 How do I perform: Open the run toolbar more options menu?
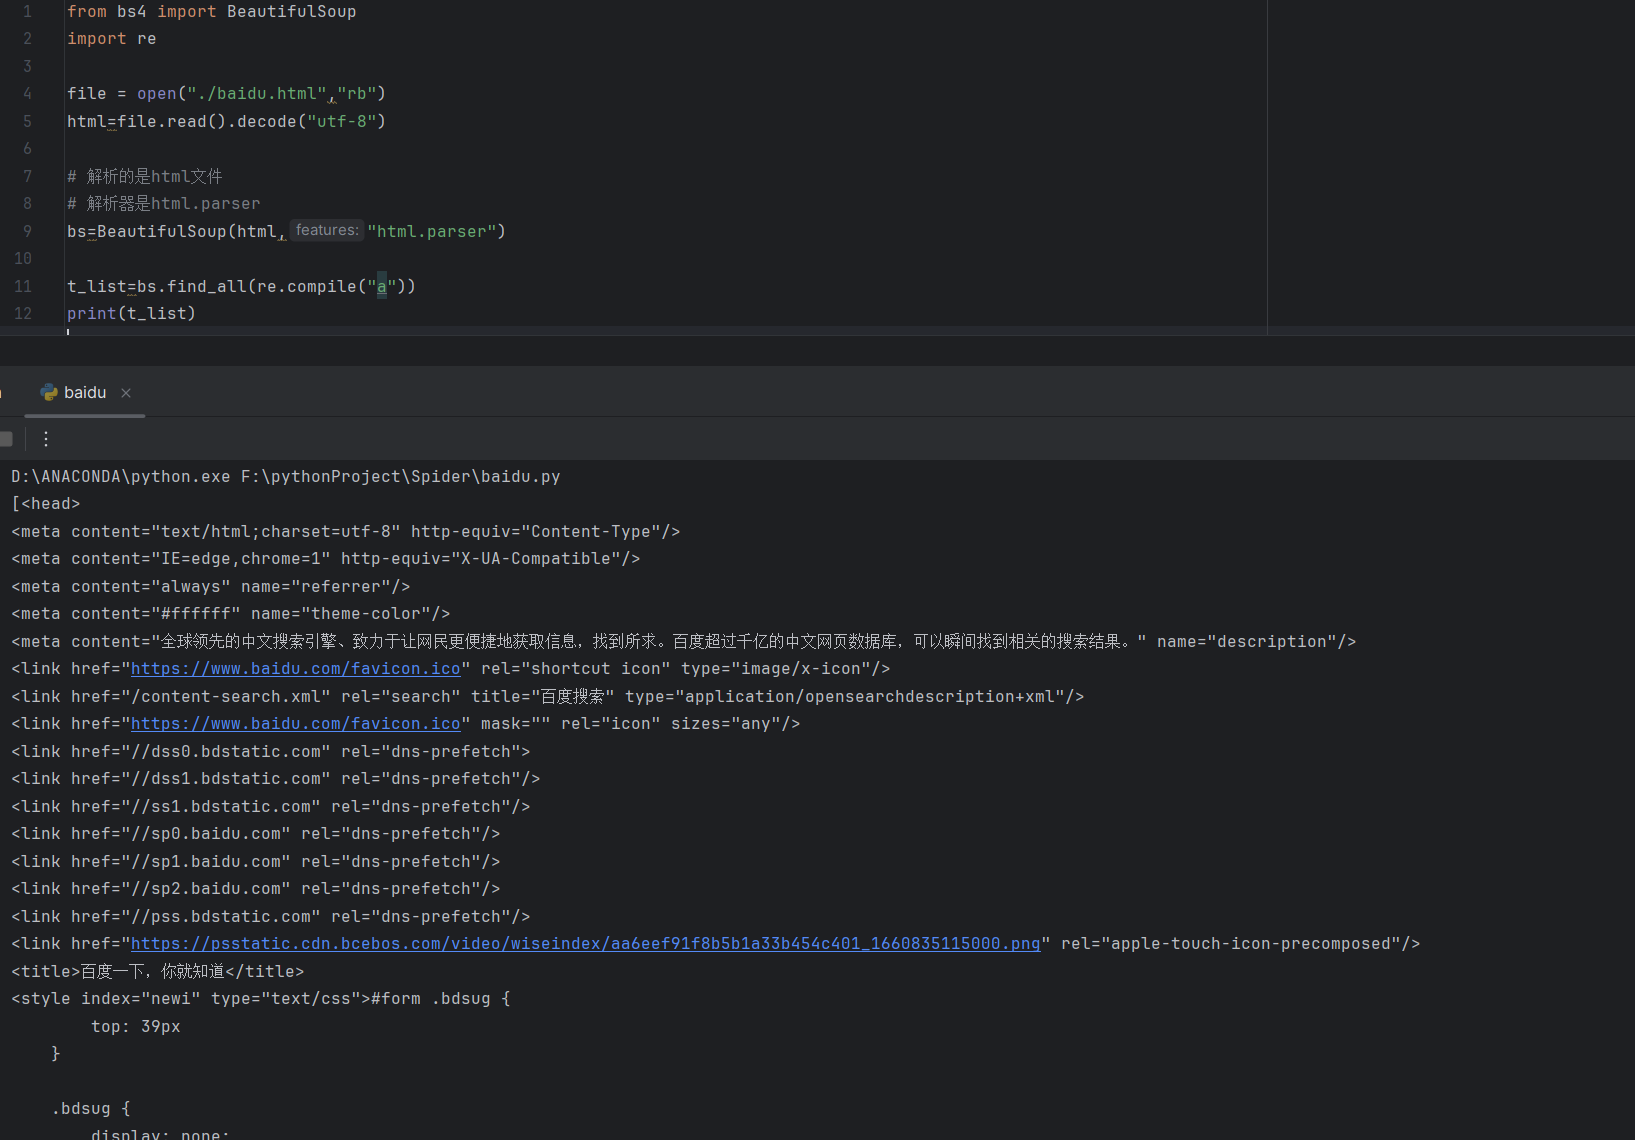tap(46, 439)
